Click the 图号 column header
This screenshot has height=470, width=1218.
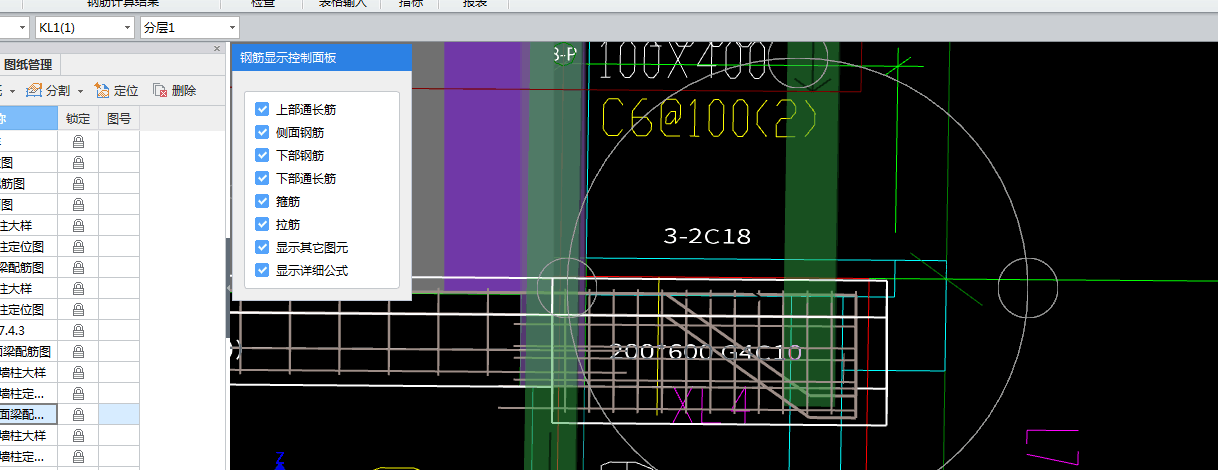pos(119,119)
